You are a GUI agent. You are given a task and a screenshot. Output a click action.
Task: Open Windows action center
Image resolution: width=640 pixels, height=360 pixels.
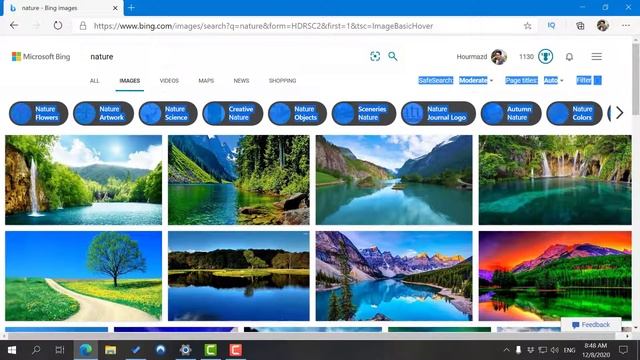pos(623,350)
